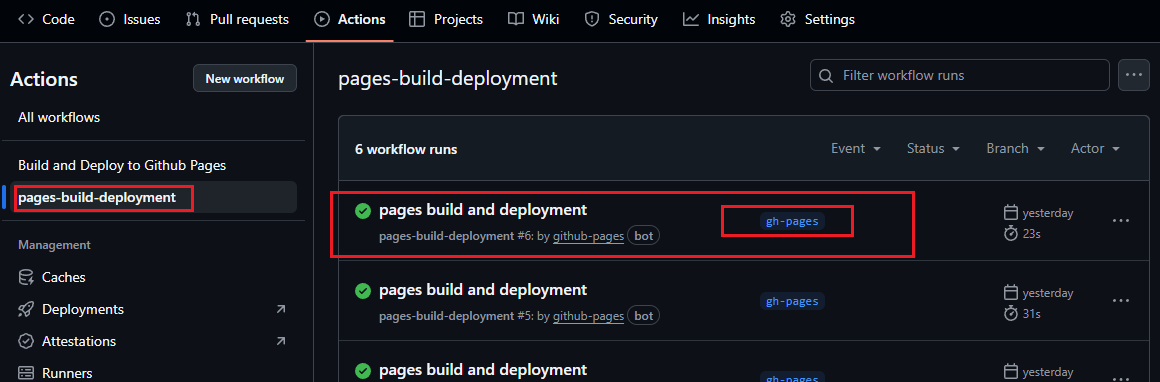
Task: Click the three-dots menu beside filter box
Action: pyautogui.click(x=1133, y=76)
